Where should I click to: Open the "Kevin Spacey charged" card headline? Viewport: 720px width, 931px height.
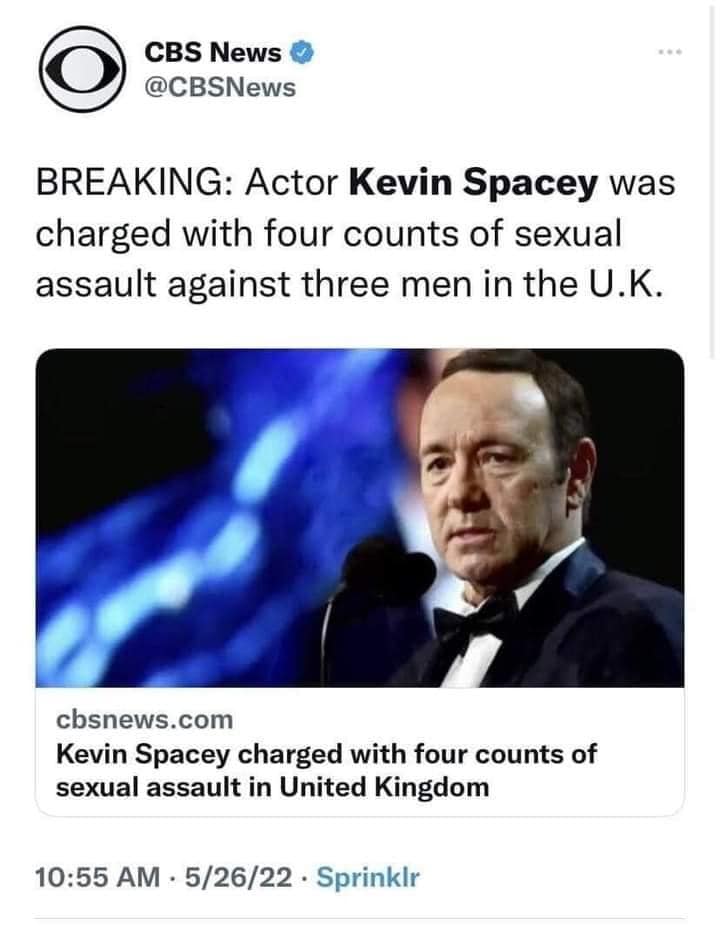(x=326, y=753)
